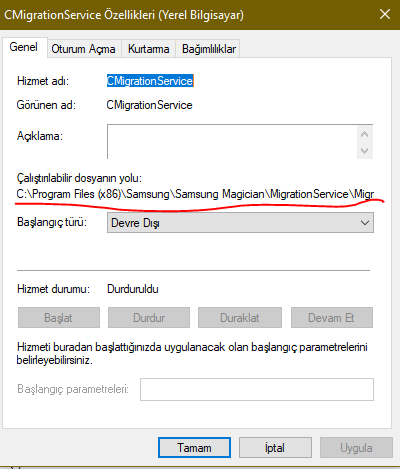Click the Açıklama scroll down arrow
Viewport: 400px width, 469px height.
[365, 150]
